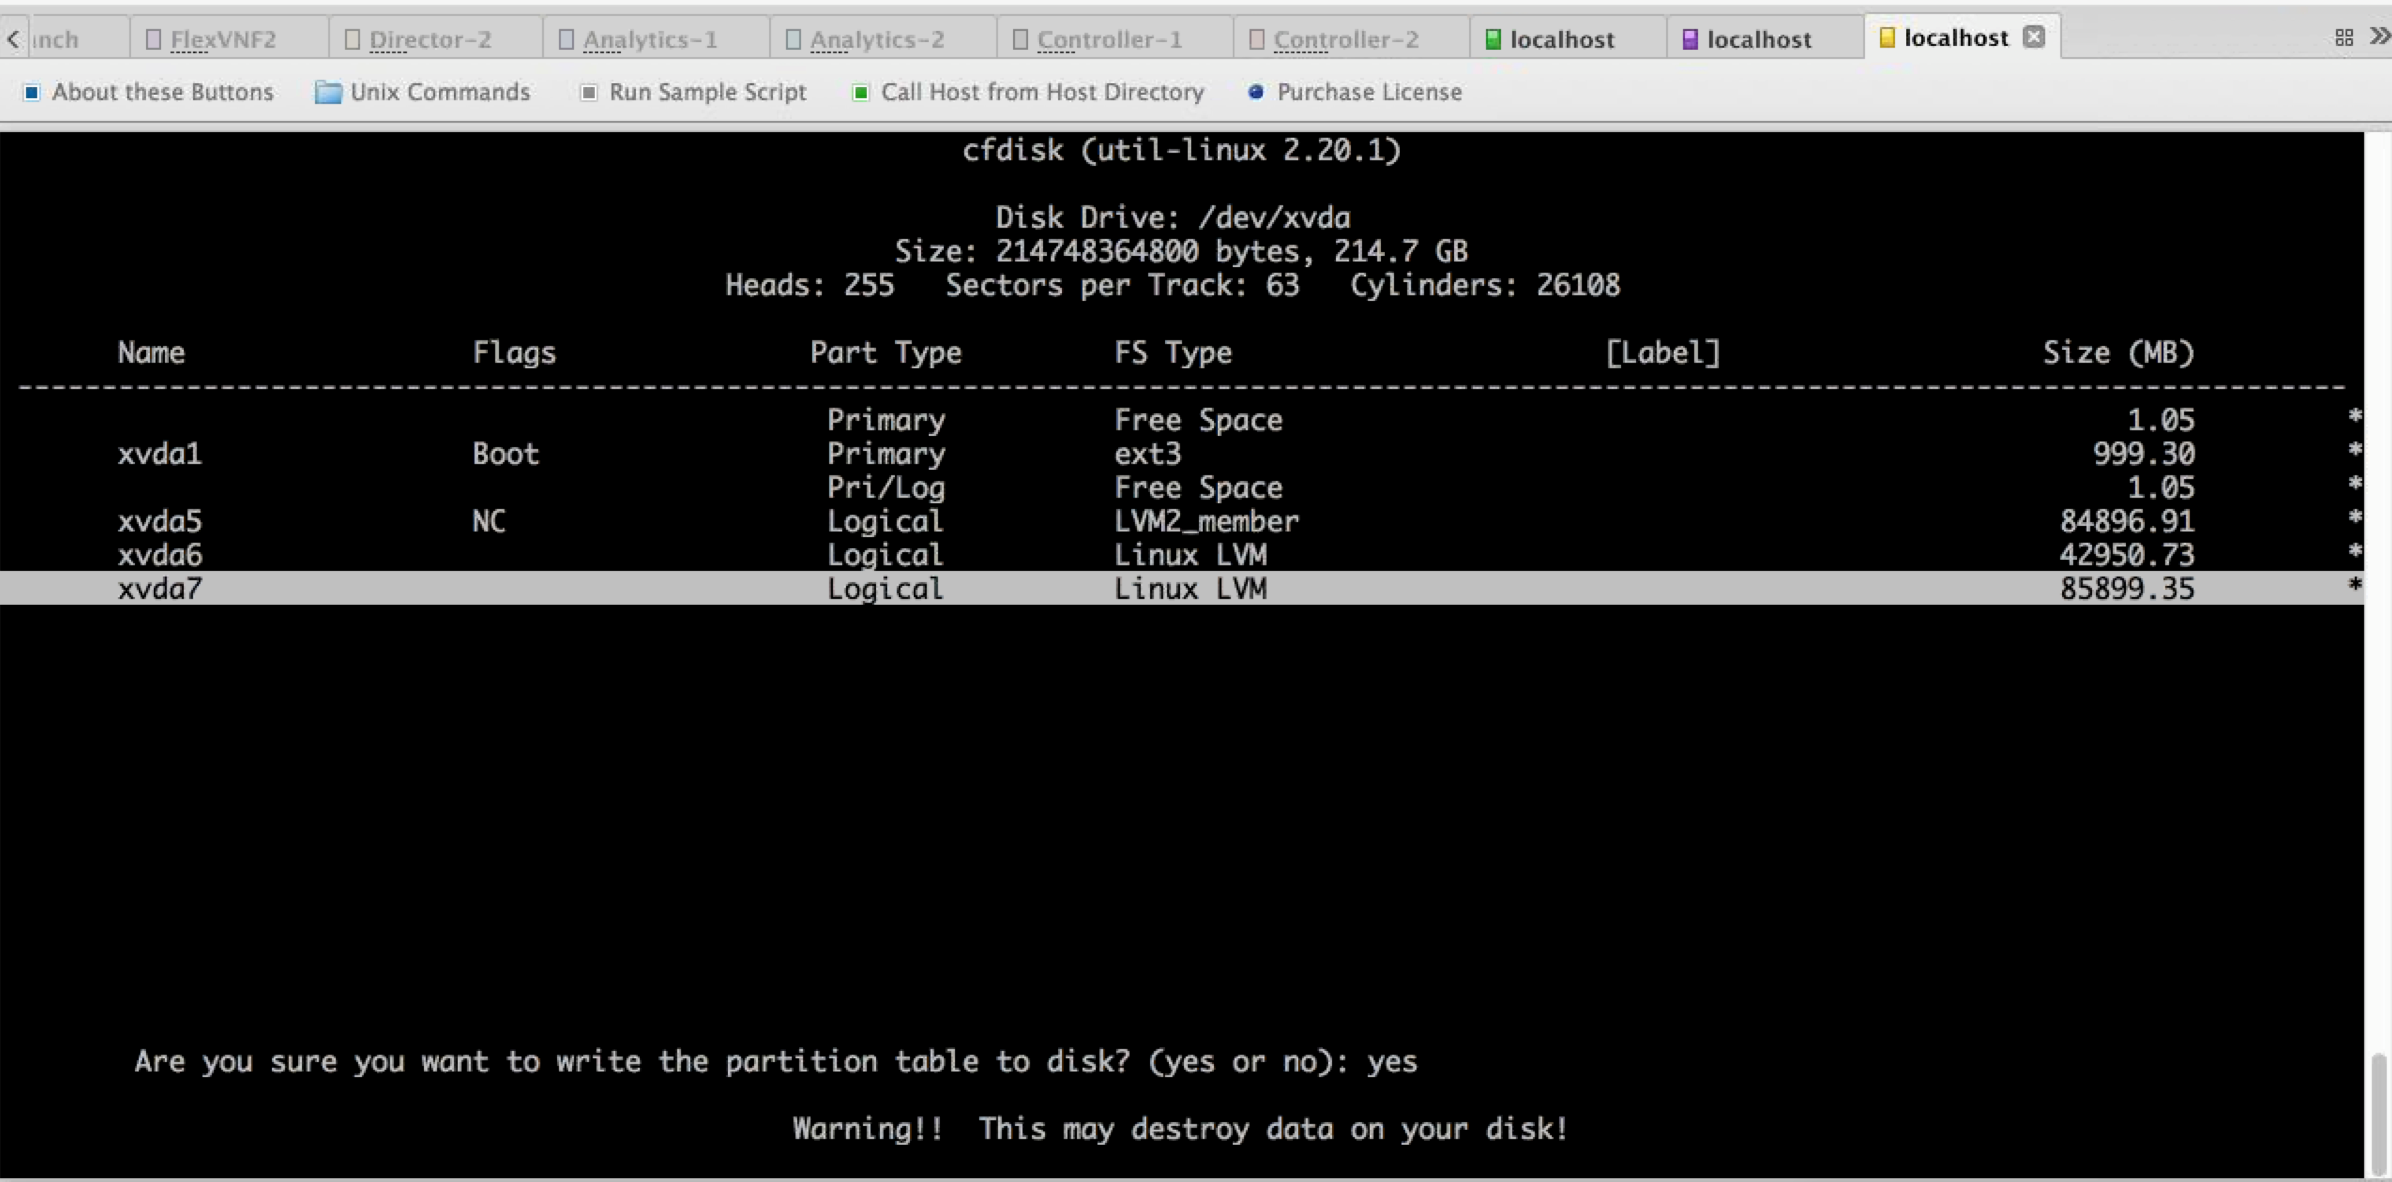2392x1182 pixels.
Task: Close the active localhost tab
Action: (x=2034, y=37)
